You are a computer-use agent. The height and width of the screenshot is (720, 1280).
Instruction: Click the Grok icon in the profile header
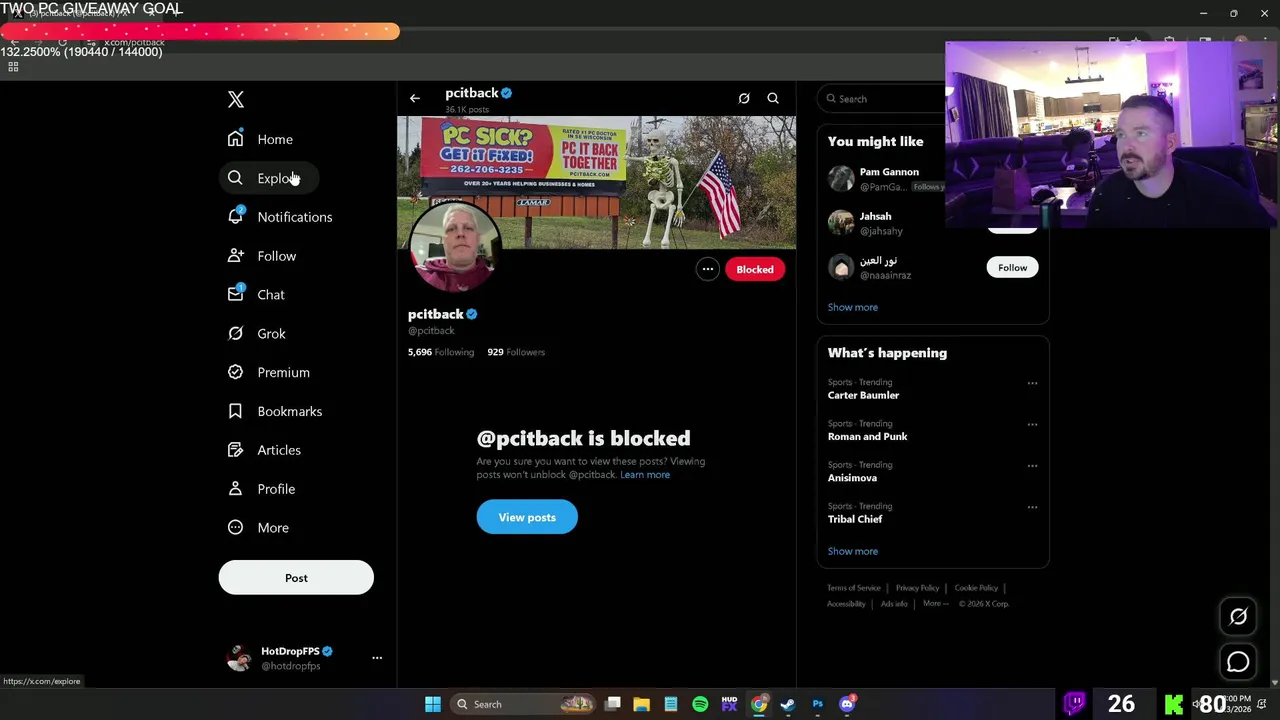pos(744,98)
